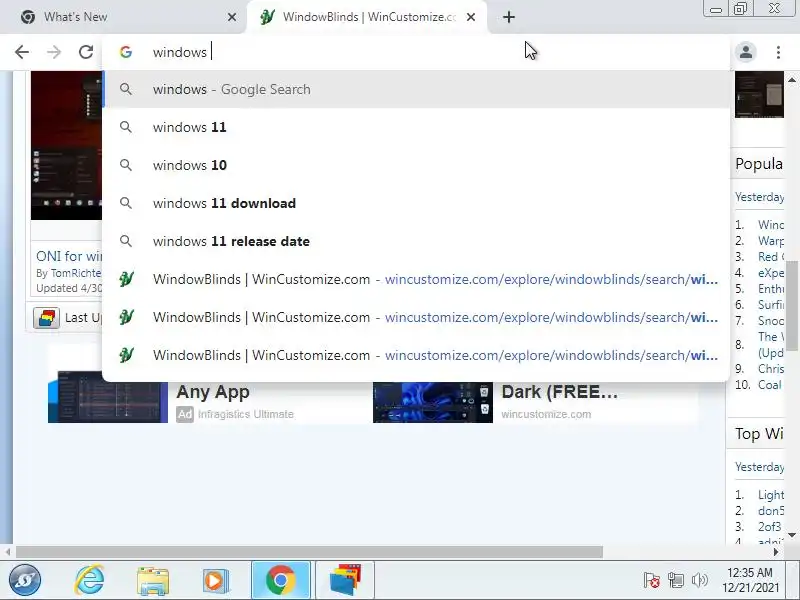Open the first WindowBlinds WinCustomize.com history suggestion
Screen dimensions: 800x600
pos(416,279)
